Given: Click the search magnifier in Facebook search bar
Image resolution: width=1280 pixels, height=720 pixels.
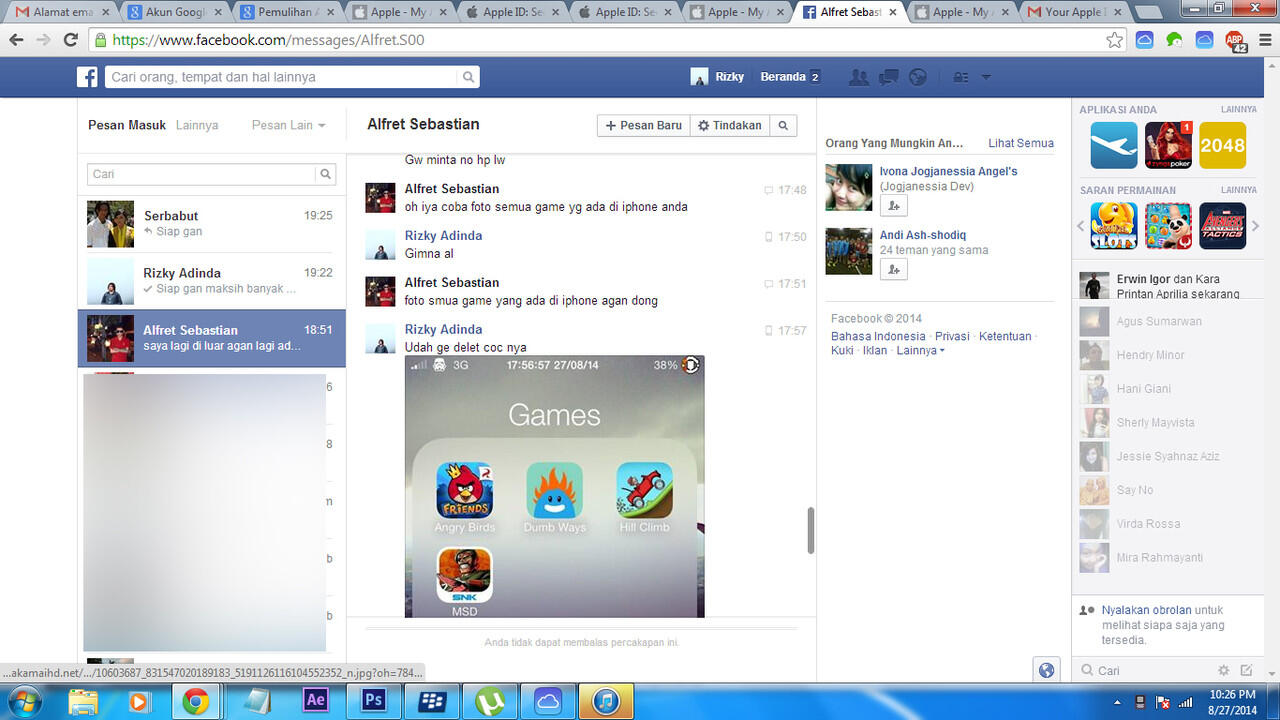Looking at the screenshot, I should click(x=468, y=77).
